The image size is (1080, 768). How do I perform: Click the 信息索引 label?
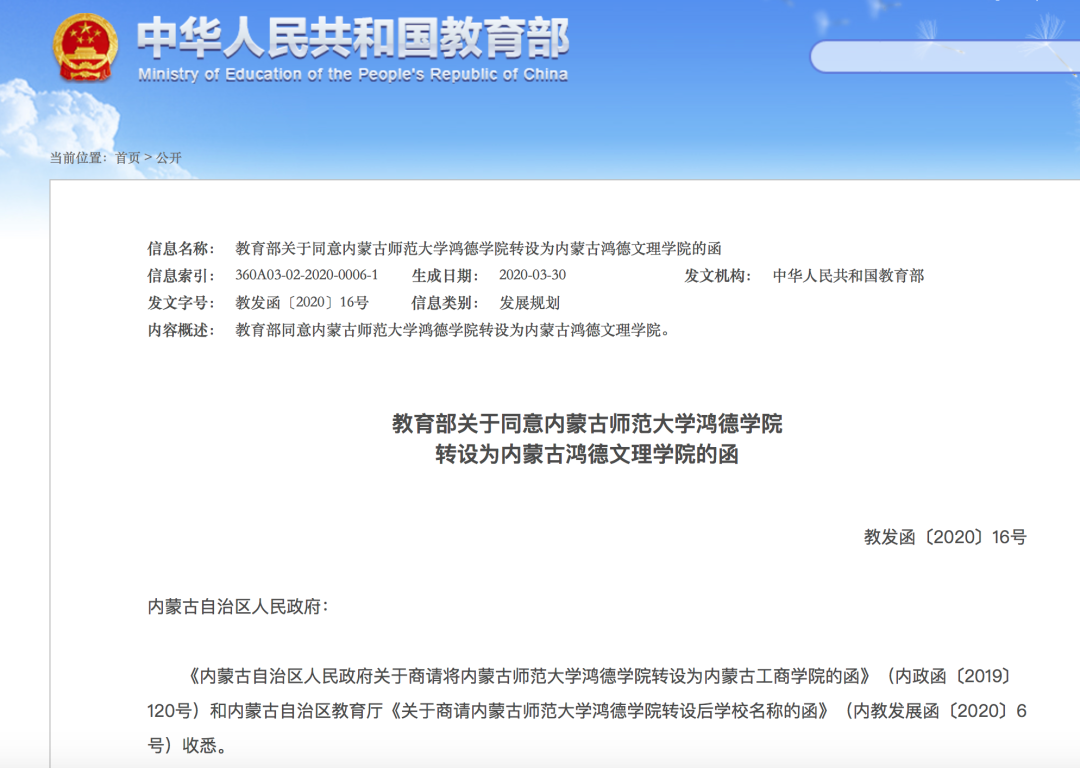[x=181, y=276]
